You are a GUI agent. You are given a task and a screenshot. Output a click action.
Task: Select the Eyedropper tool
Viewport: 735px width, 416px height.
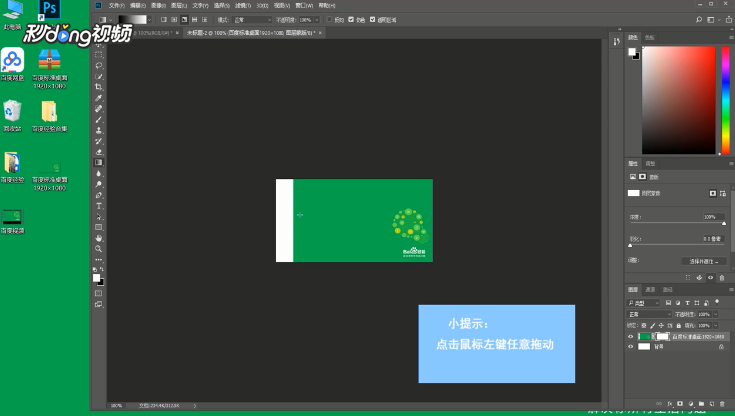pos(98,98)
